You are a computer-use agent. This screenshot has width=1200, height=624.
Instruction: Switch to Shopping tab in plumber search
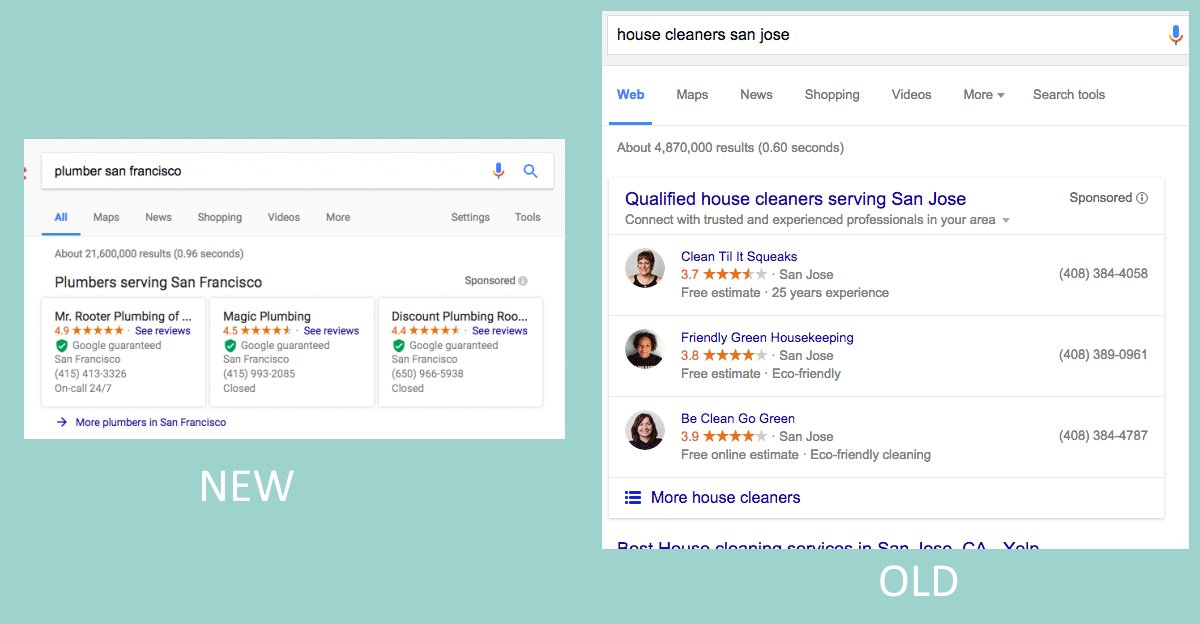click(220, 217)
